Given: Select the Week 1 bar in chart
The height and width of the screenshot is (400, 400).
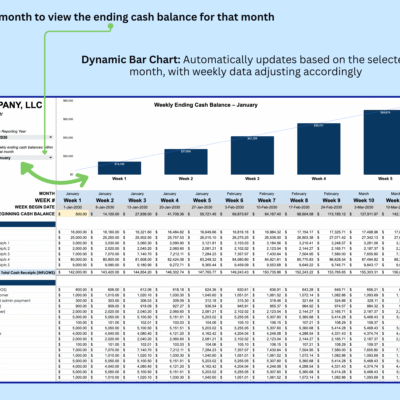Looking at the screenshot, I should click(x=119, y=168).
